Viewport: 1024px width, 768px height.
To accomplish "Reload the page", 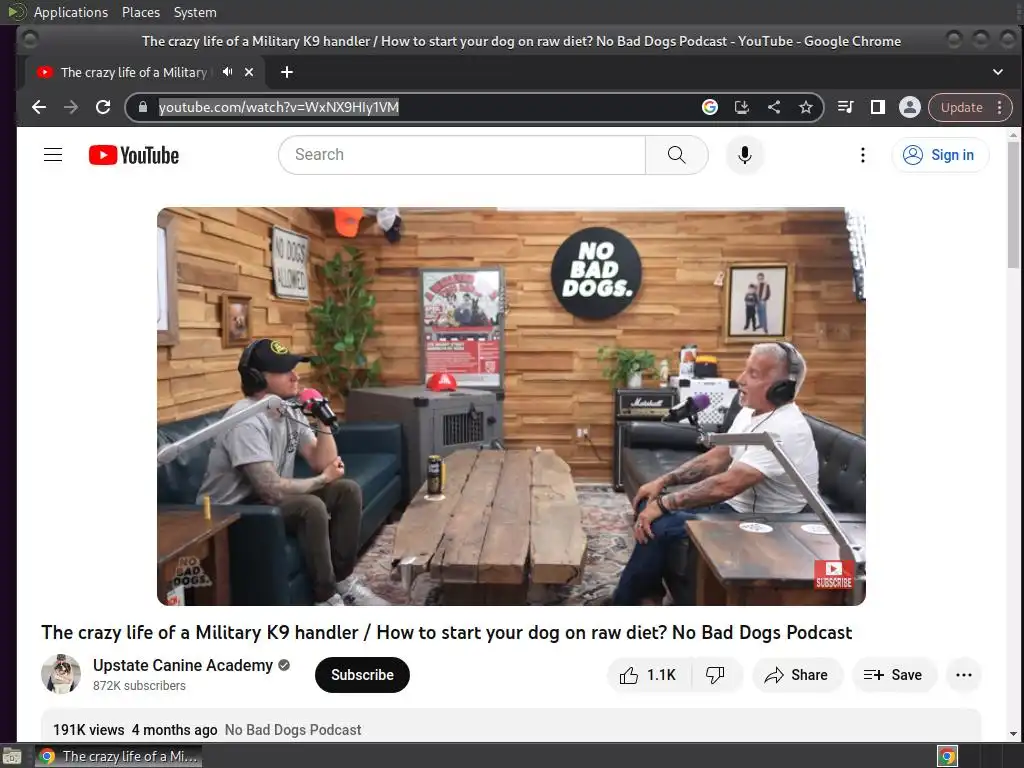I will click(103, 107).
